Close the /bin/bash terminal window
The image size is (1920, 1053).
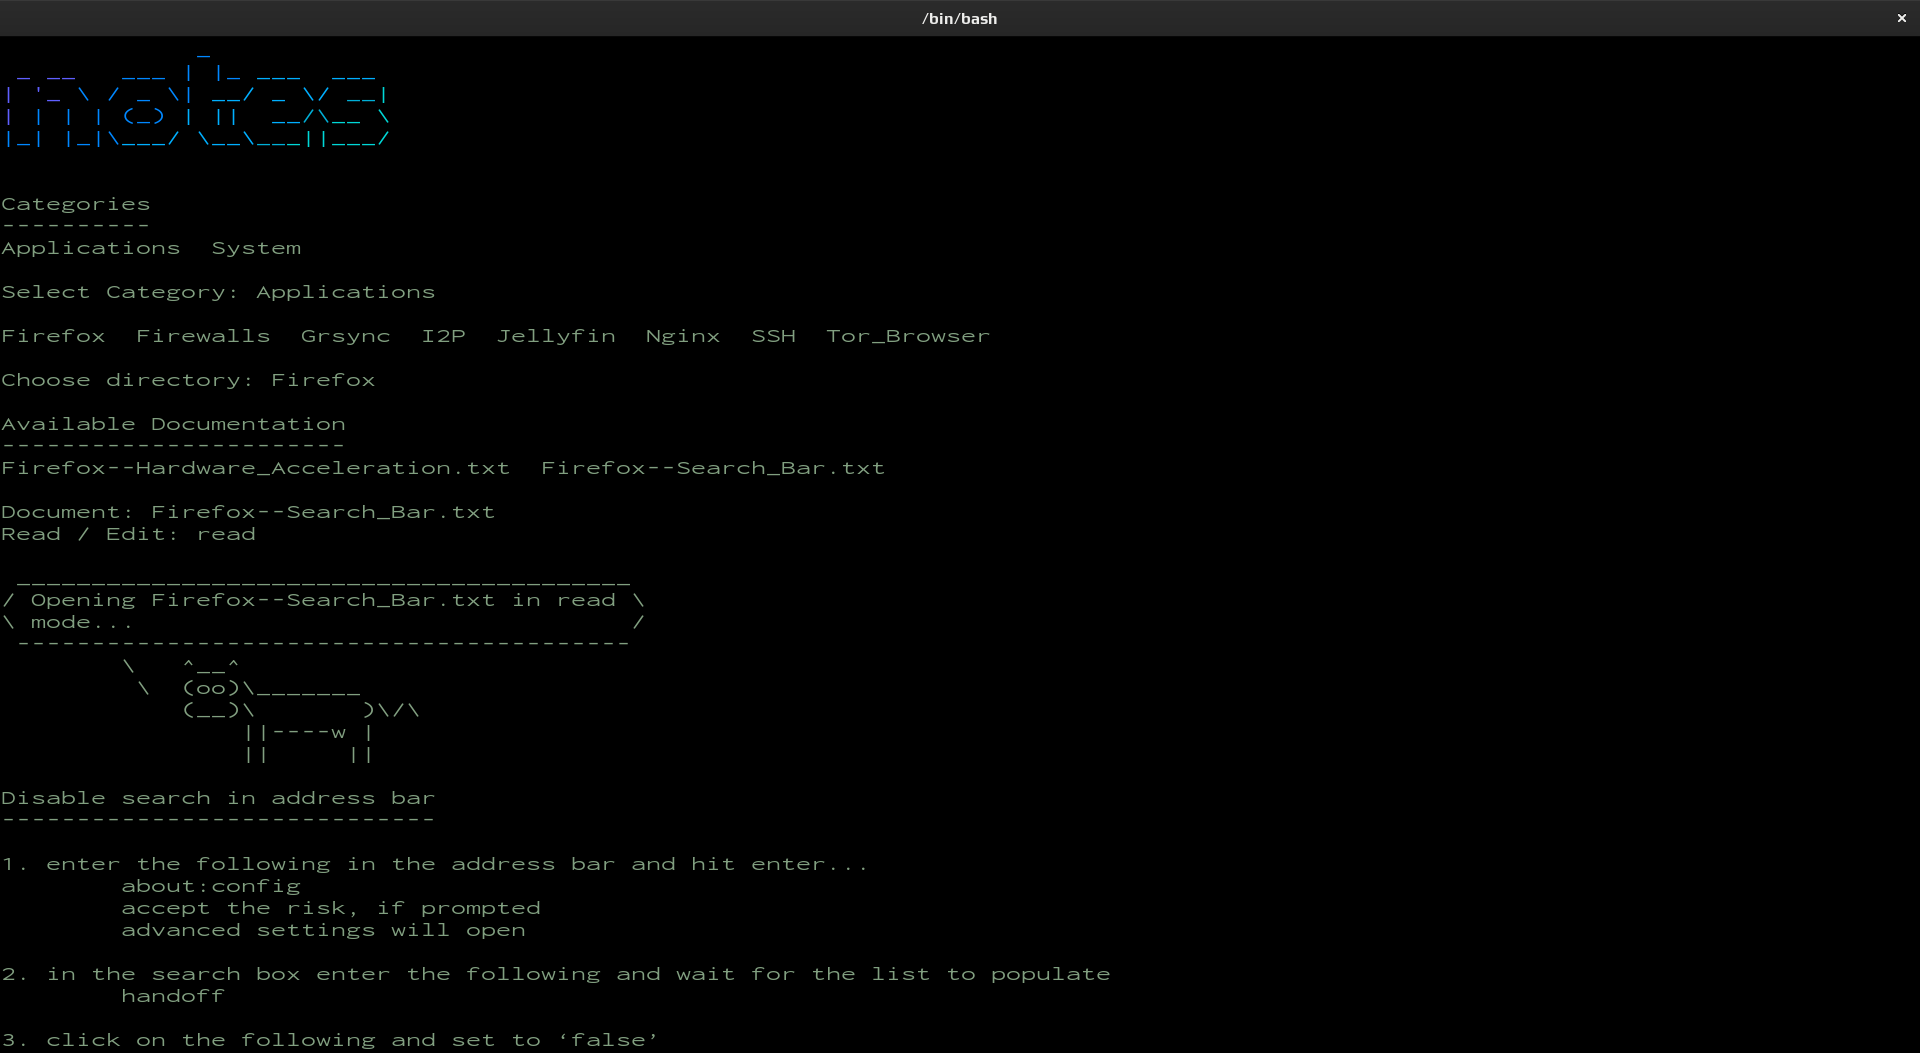[1901, 18]
